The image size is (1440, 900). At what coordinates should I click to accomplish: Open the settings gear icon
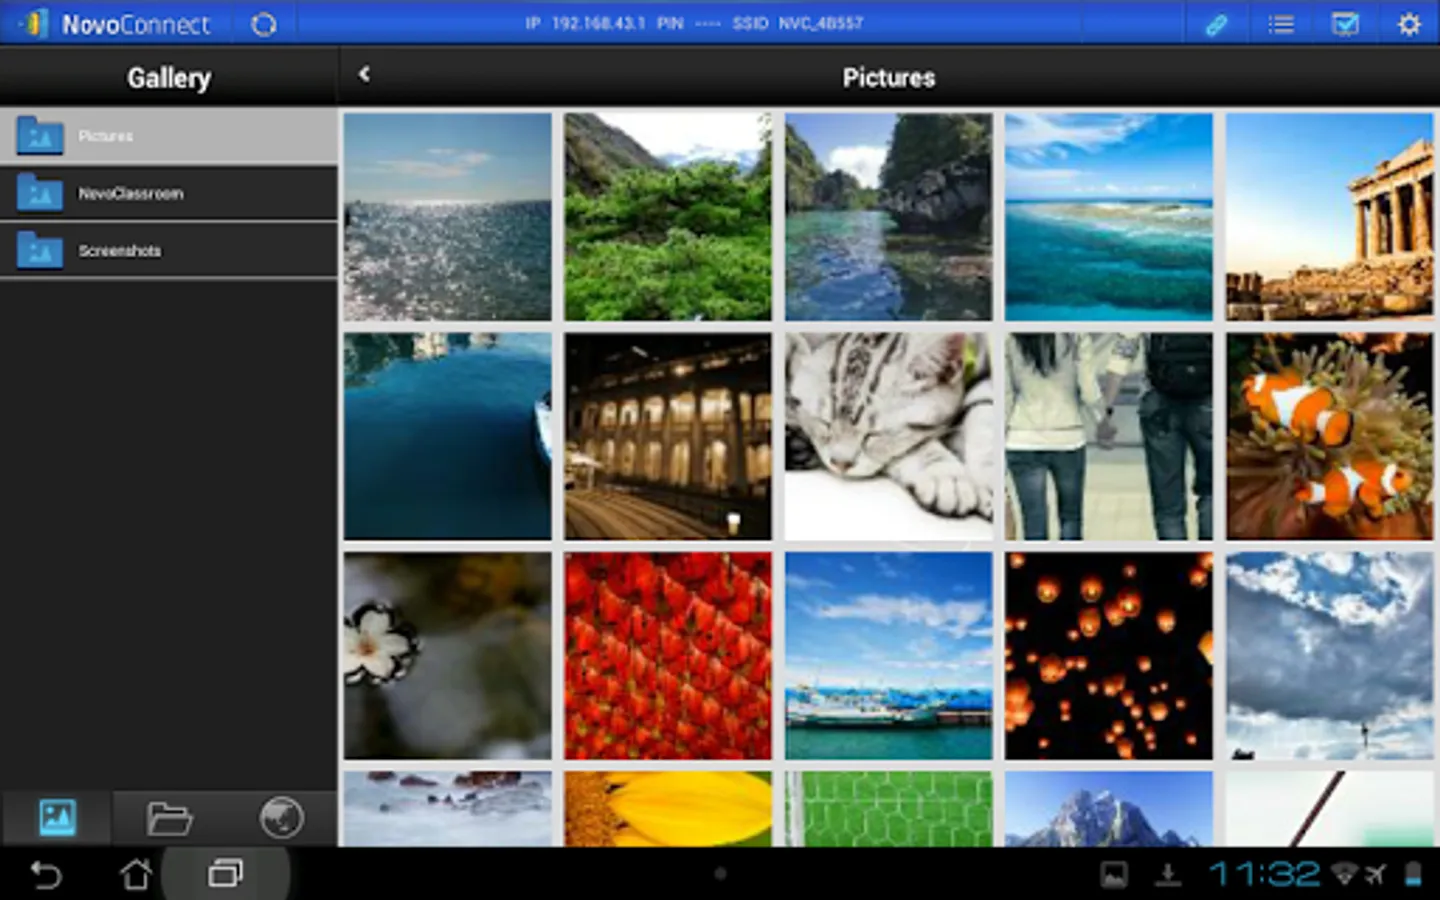pos(1409,24)
